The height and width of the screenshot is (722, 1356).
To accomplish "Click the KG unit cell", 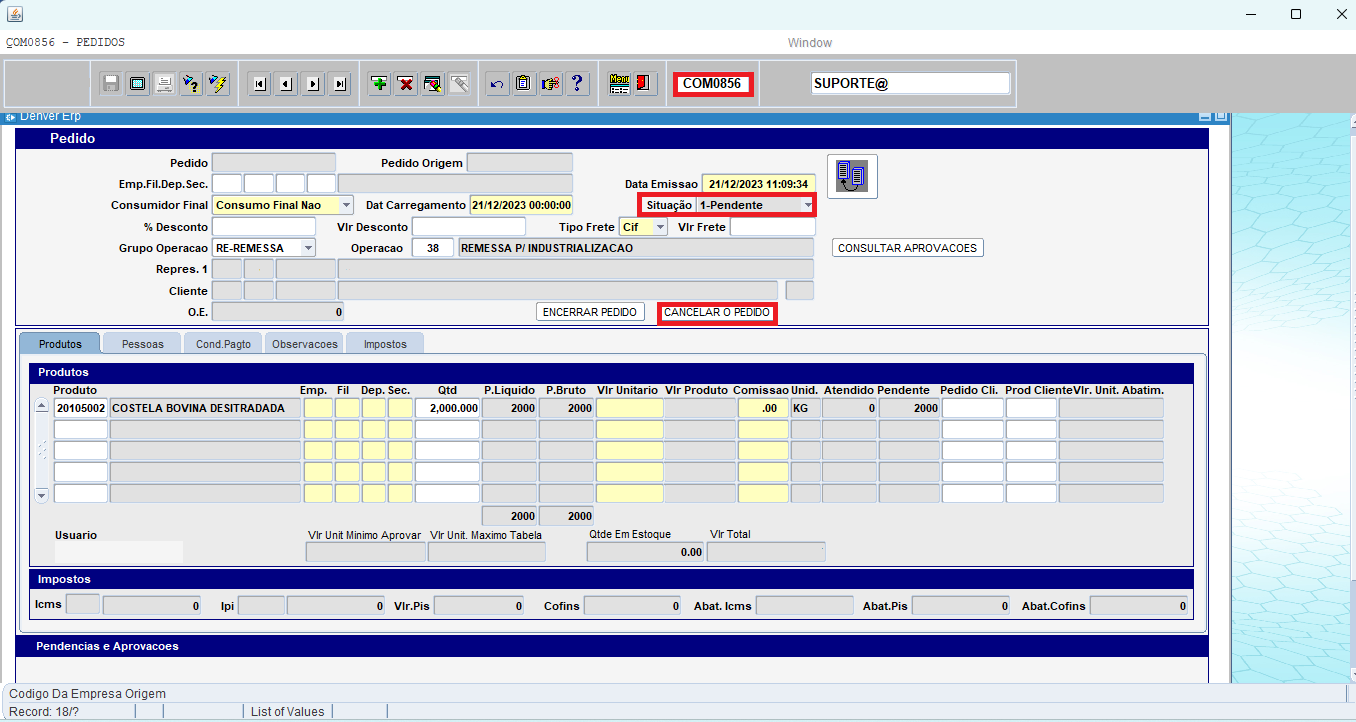I will (x=805, y=408).
